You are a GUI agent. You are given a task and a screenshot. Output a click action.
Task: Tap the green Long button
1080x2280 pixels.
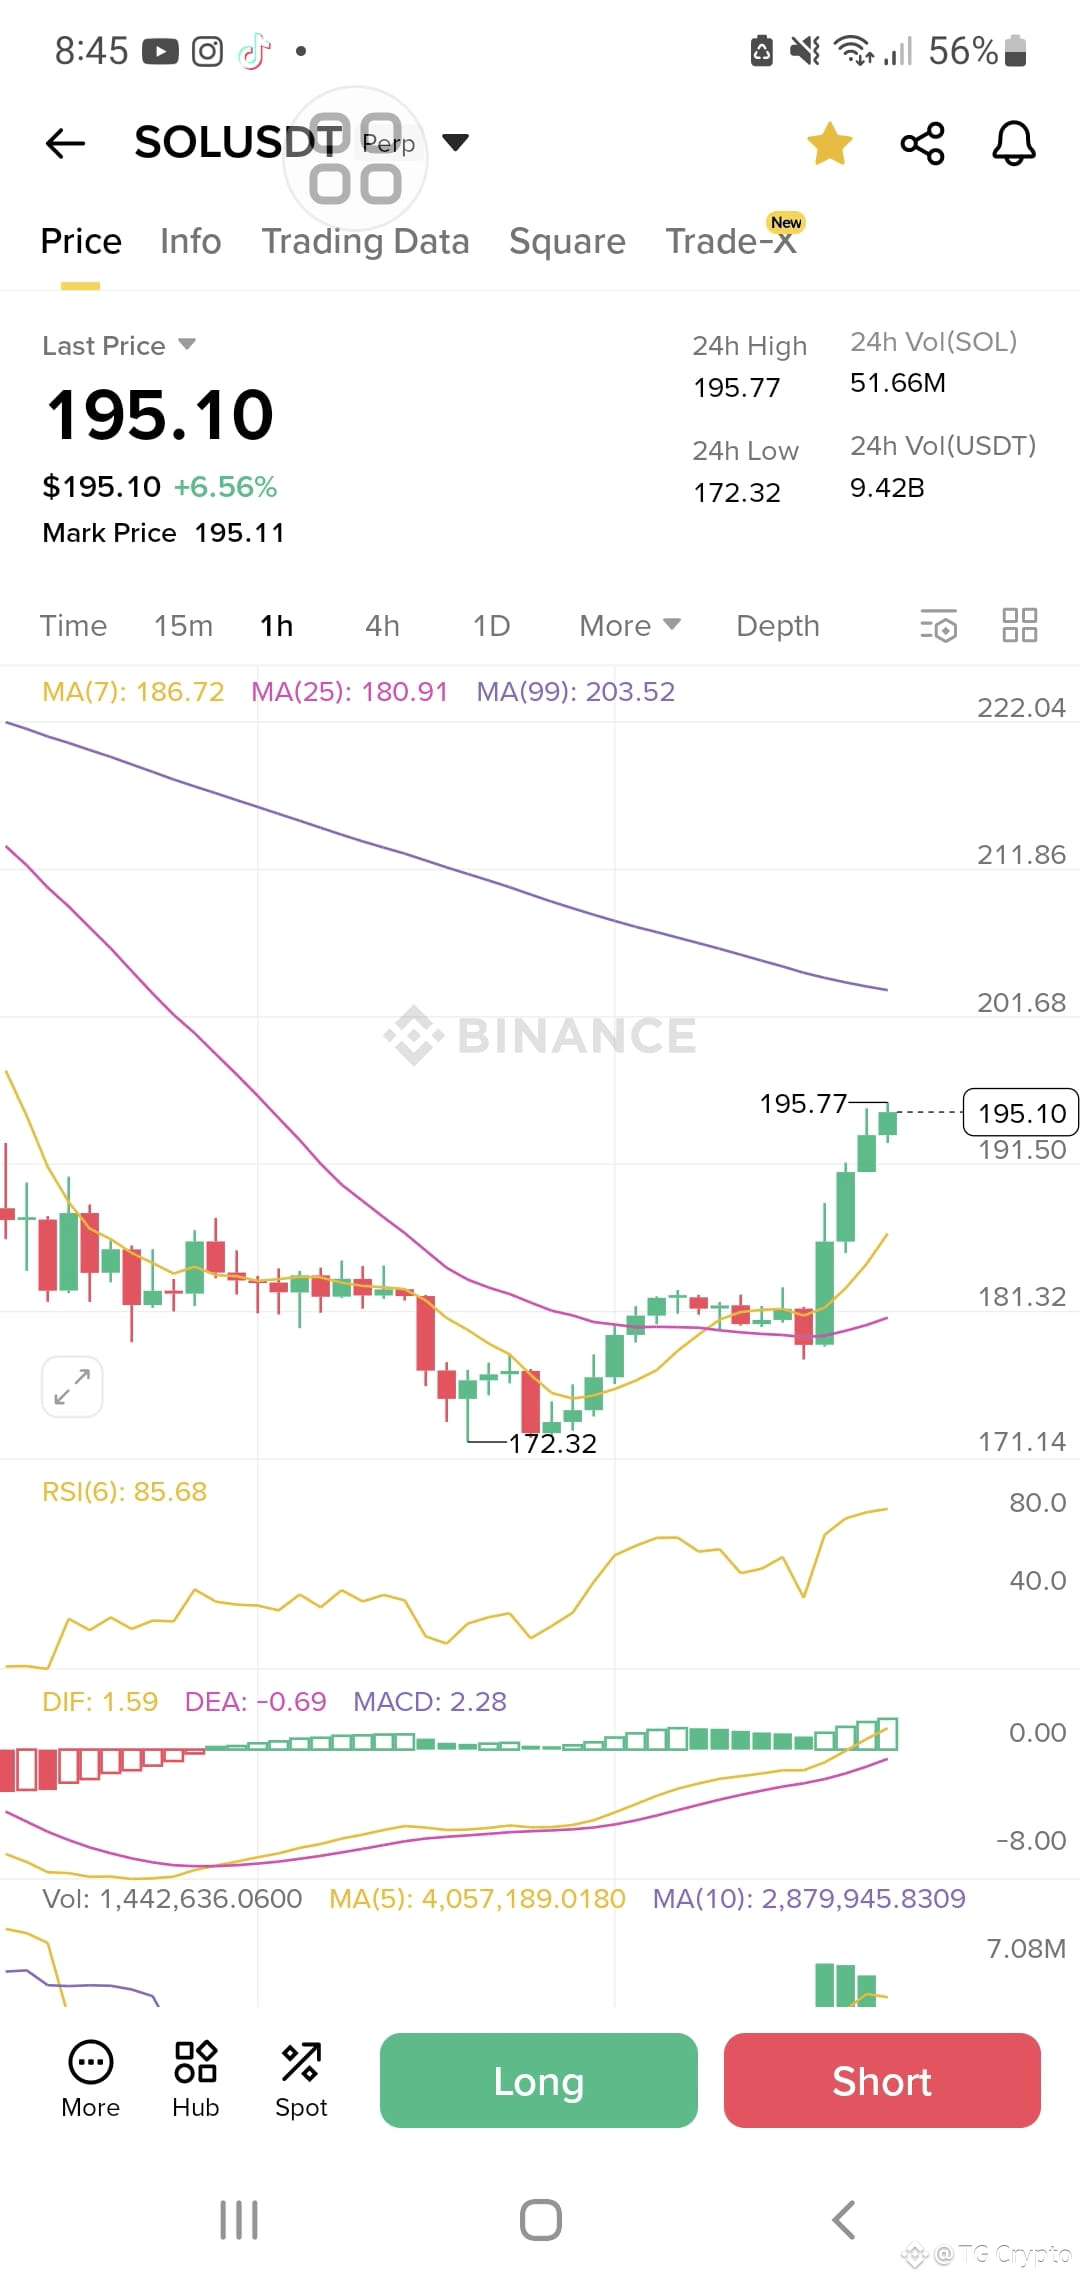coord(538,2080)
